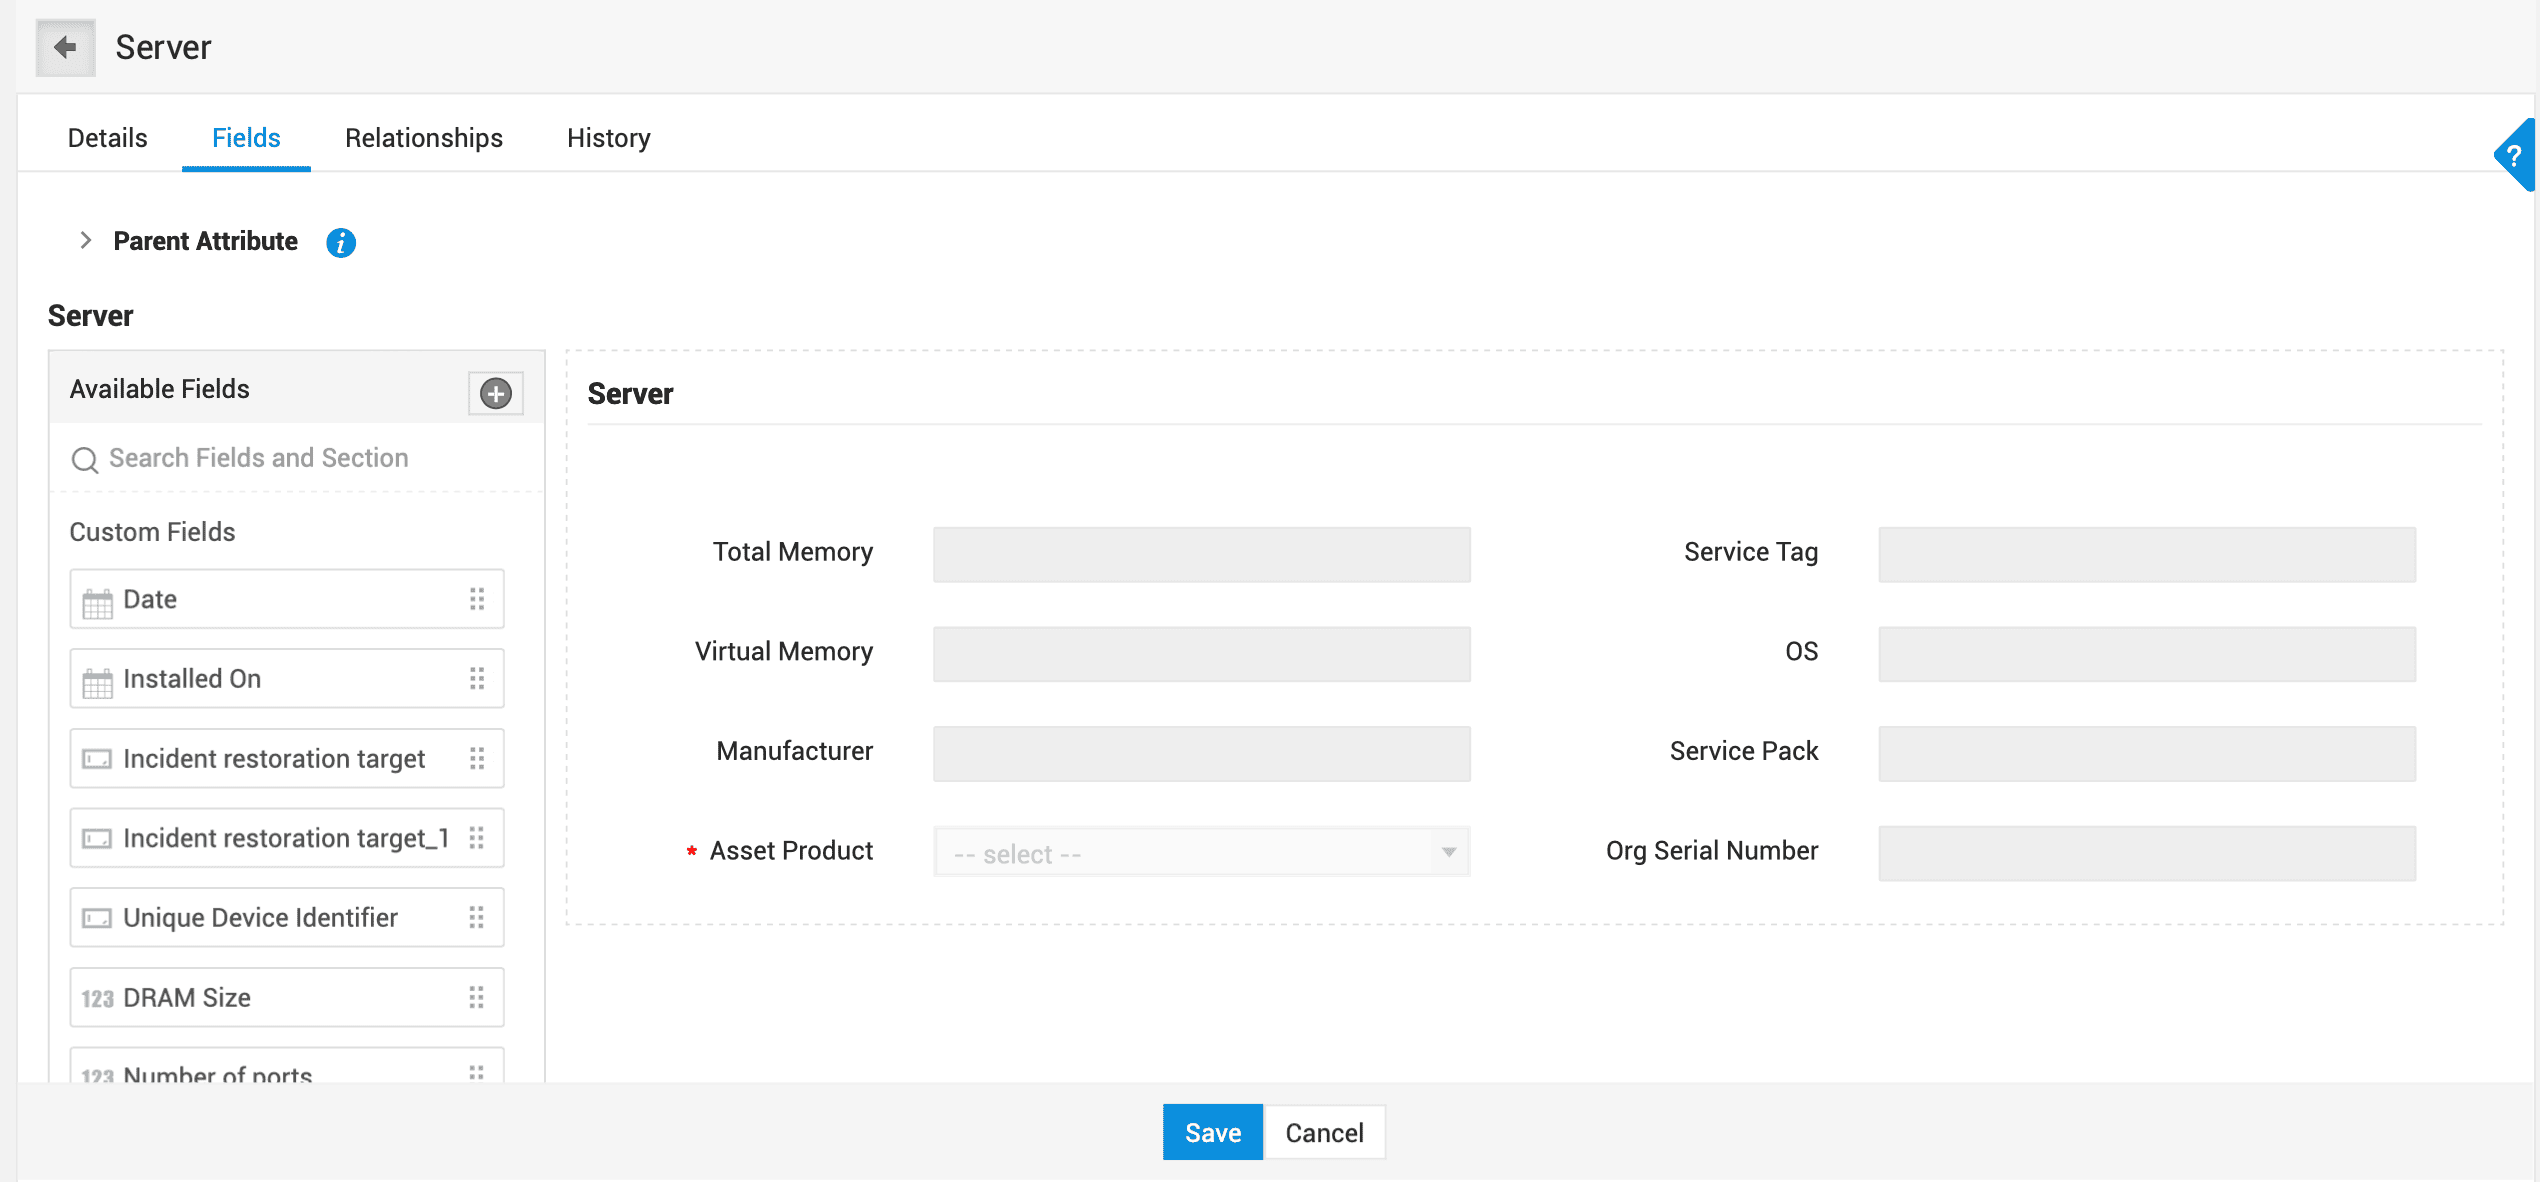The height and width of the screenshot is (1182, 2540).
Task: Click the Asset Product dropdown arrow
Action: [x=1449, y=853]
